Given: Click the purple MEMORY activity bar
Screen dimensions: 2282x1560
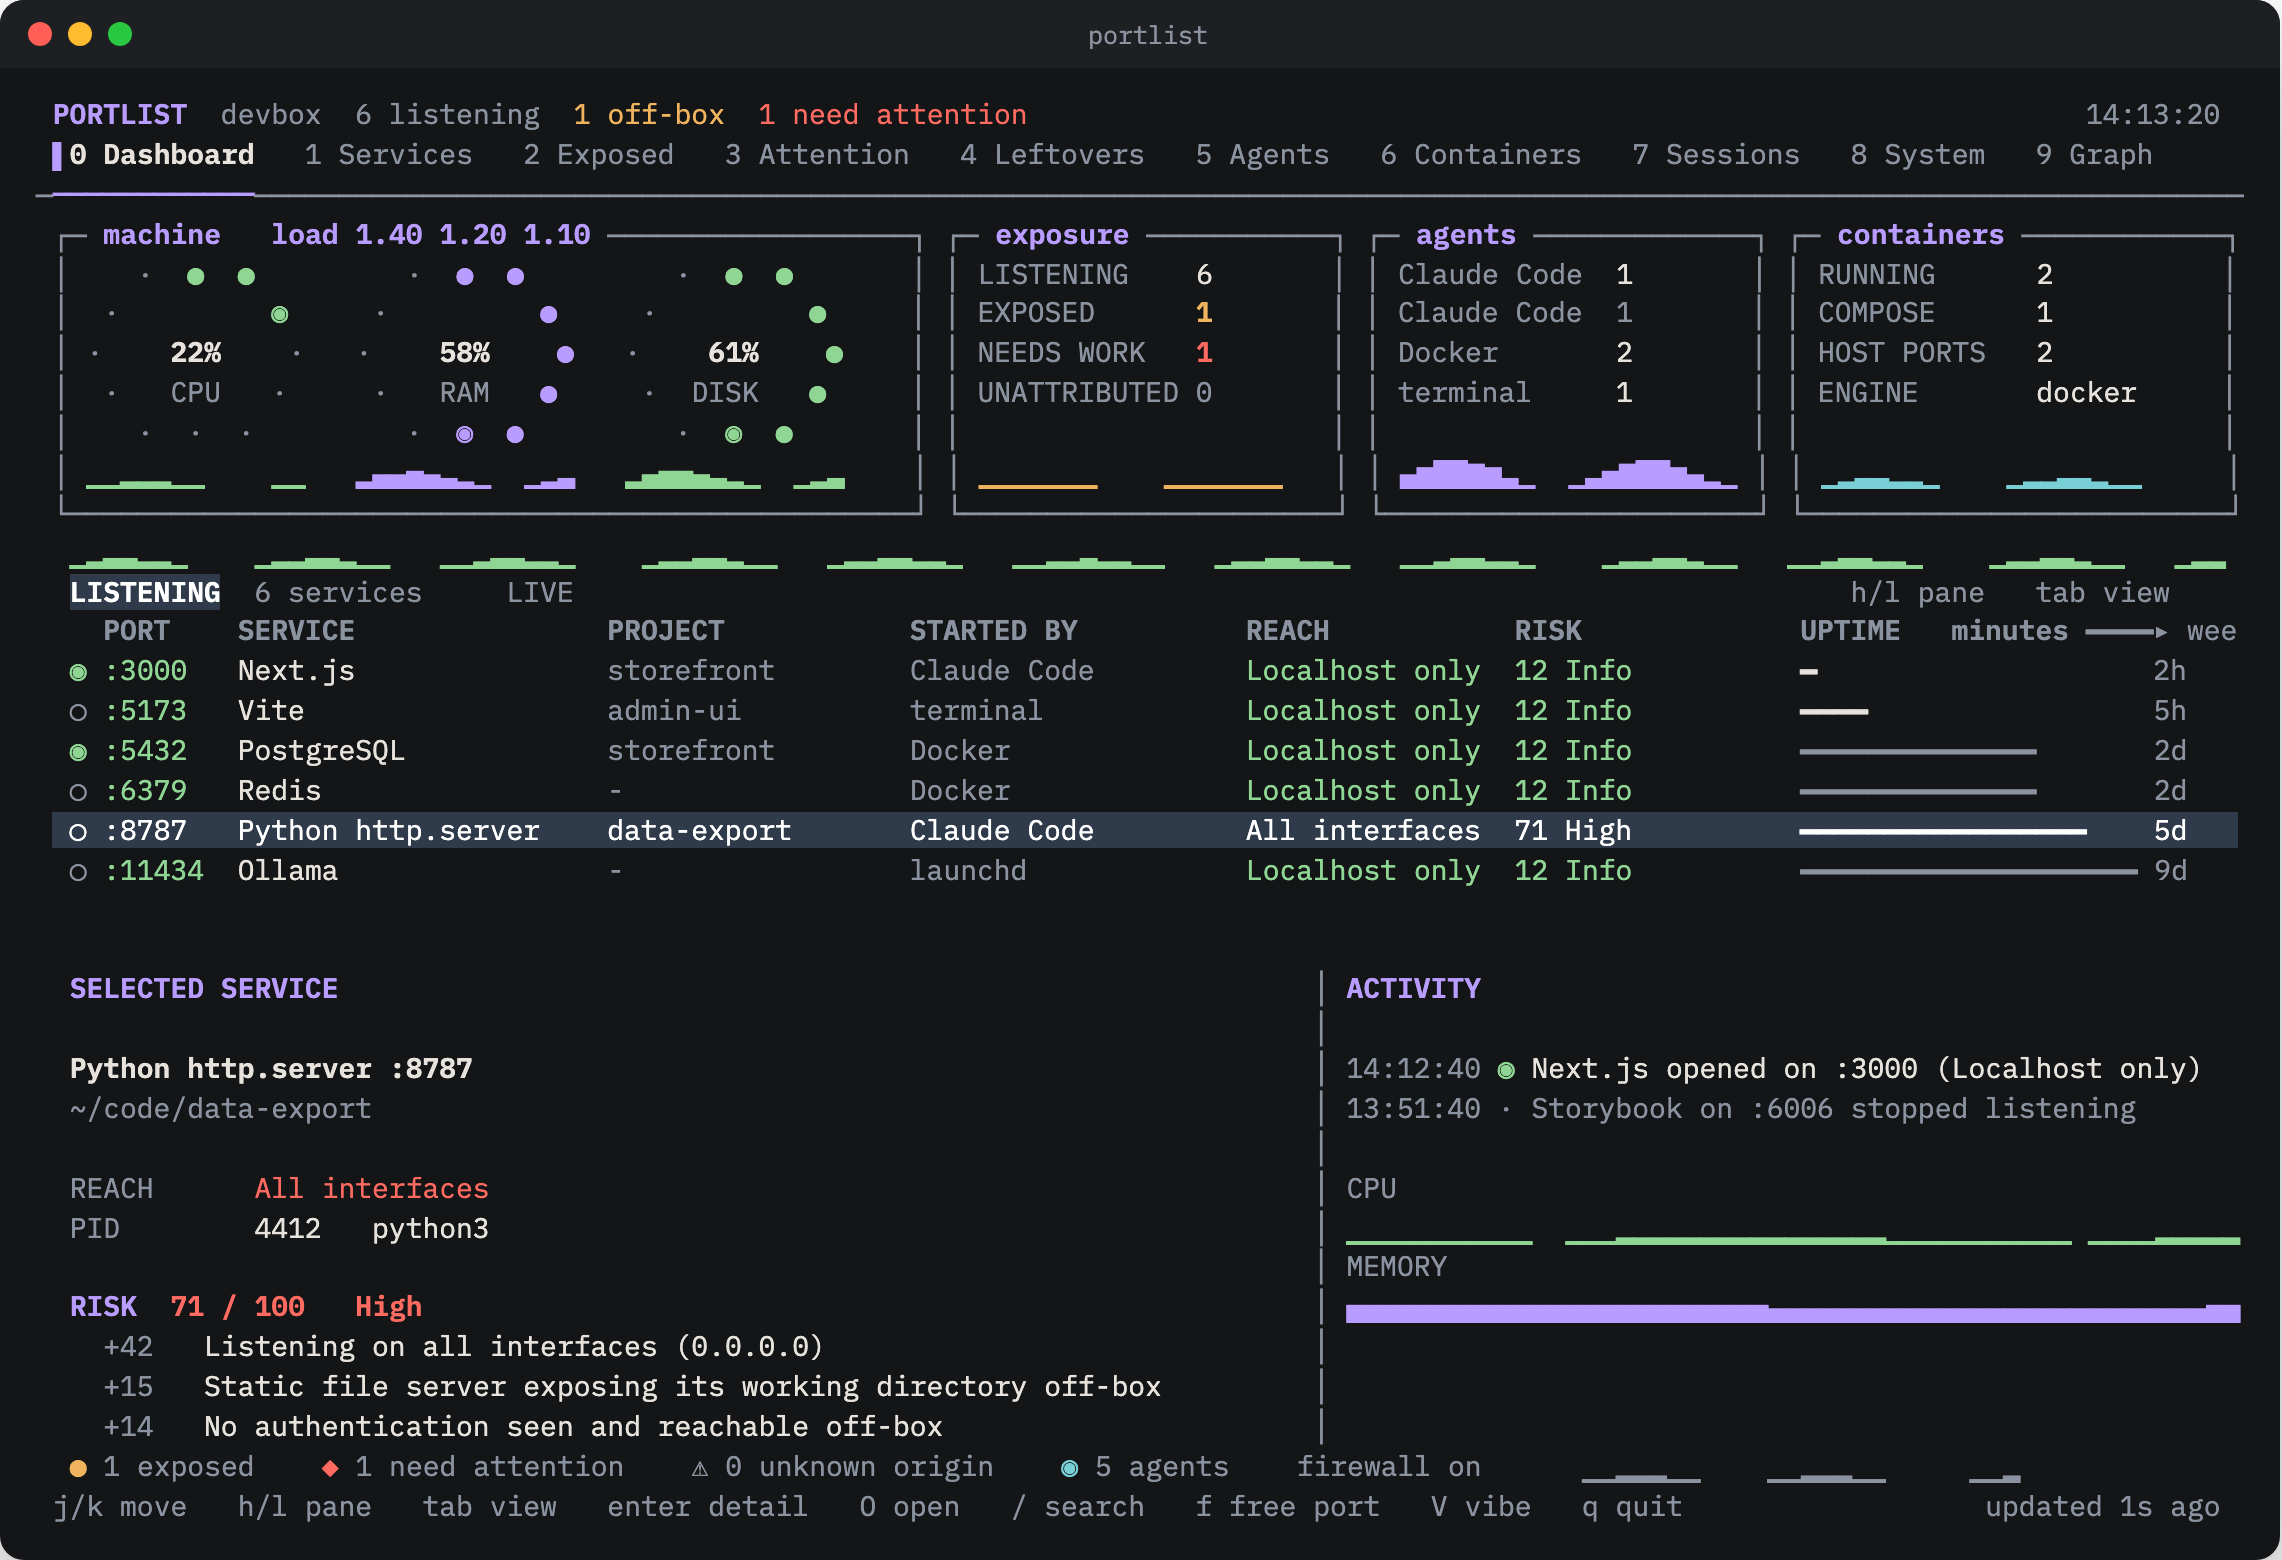Looking at the screenshot, I should pos(1793,1313).
